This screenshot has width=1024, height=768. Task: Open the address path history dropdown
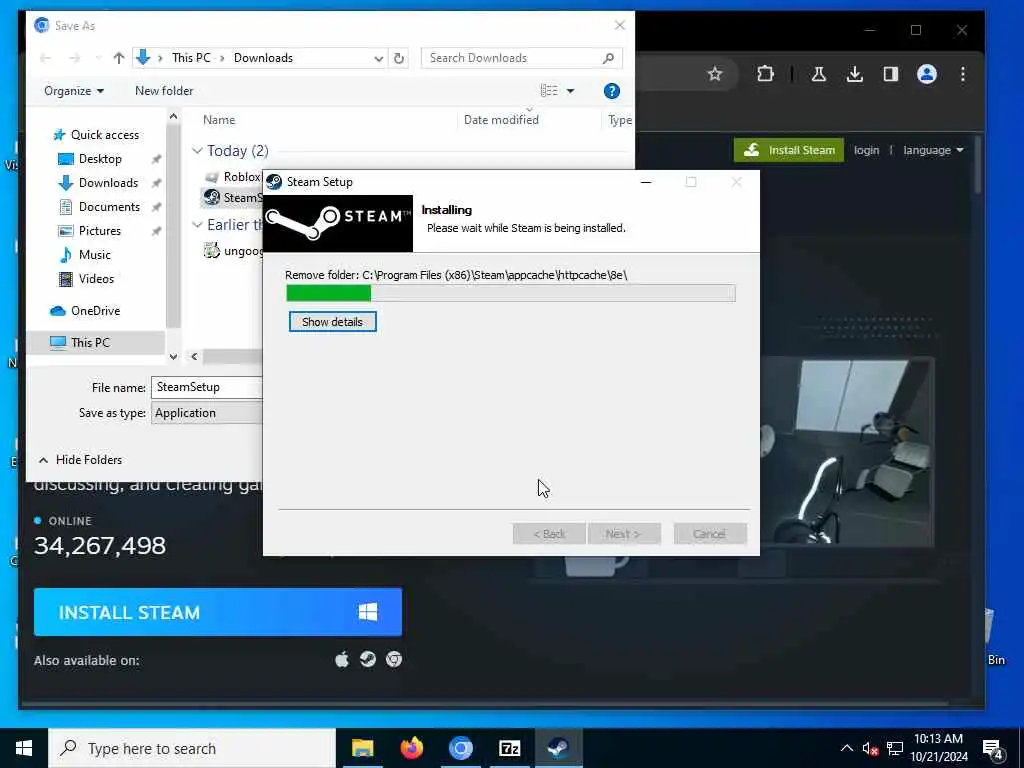378,58
